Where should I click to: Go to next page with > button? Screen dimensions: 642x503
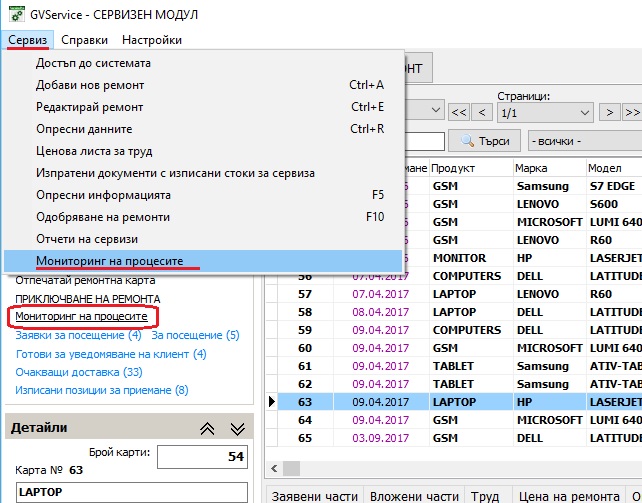(x=609, y=112)
